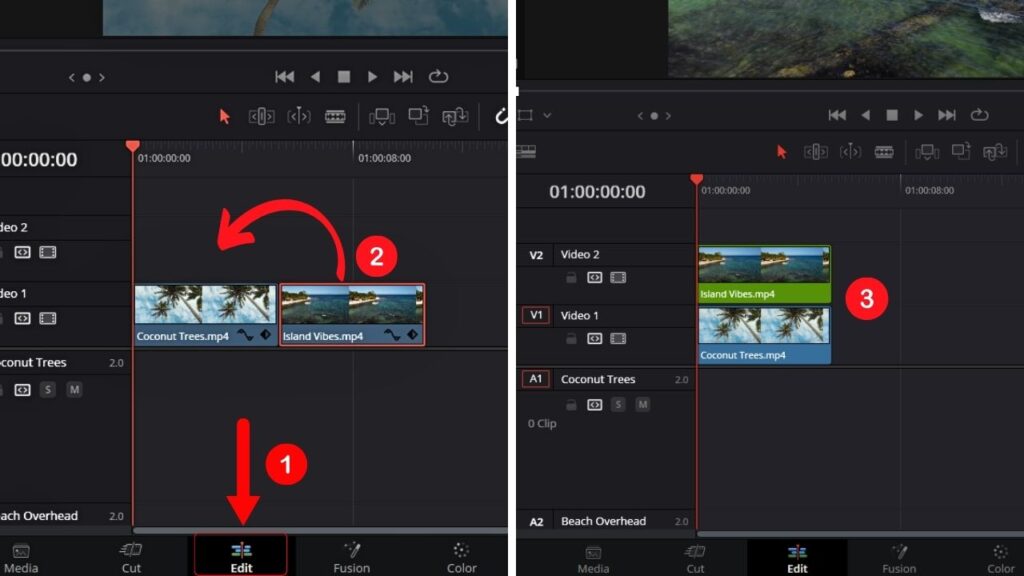Viewport: 1024px width, 576px height.
Task: Click the Replace Clip icon
Action: pyautogui.click(x=455, y=117)
